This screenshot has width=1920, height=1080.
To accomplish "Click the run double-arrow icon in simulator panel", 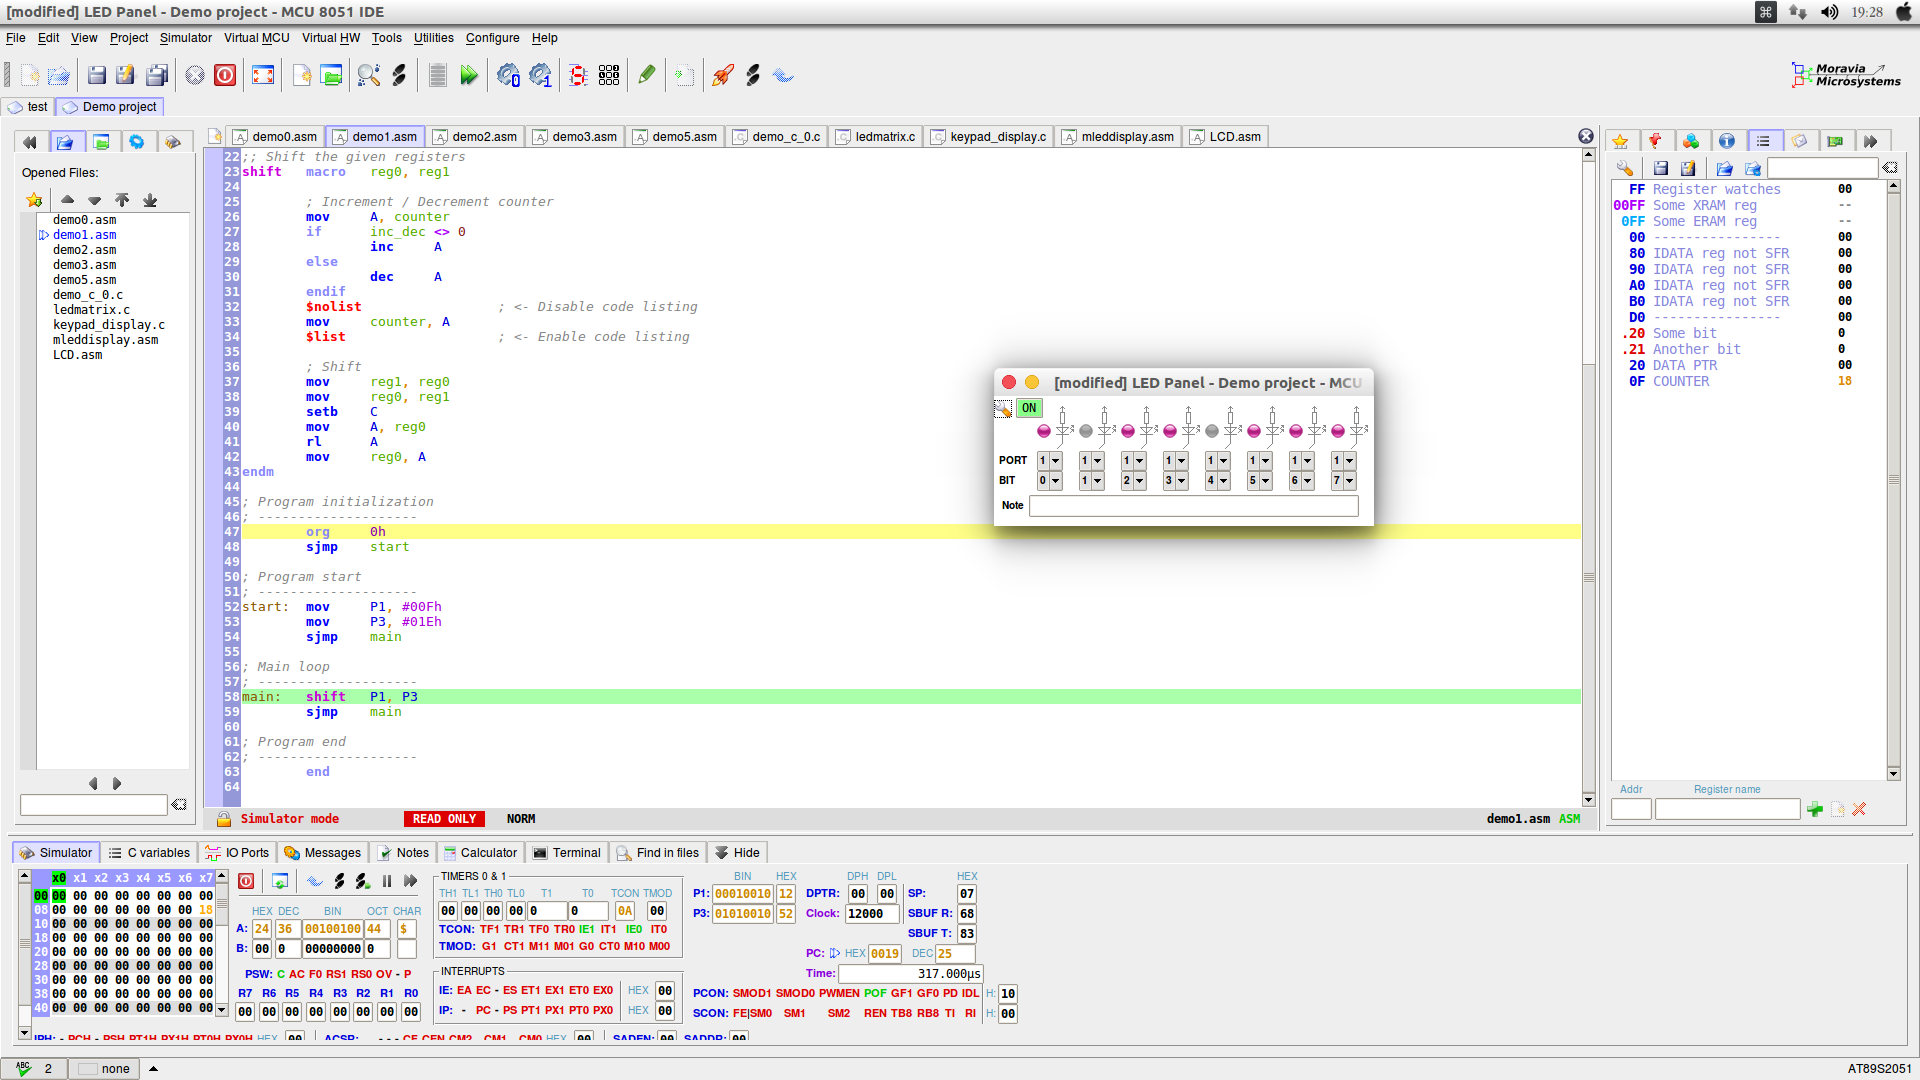I will 410,881.
